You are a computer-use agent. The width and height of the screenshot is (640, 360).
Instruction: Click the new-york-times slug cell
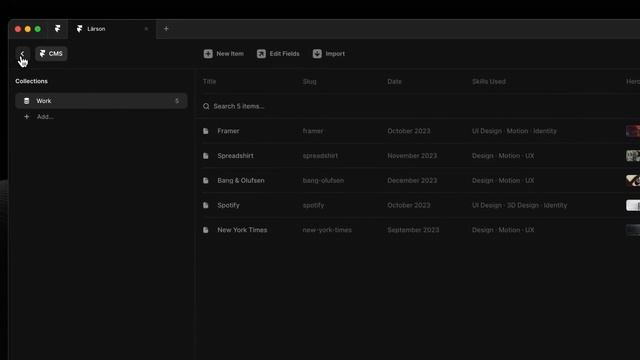(327, 230)
